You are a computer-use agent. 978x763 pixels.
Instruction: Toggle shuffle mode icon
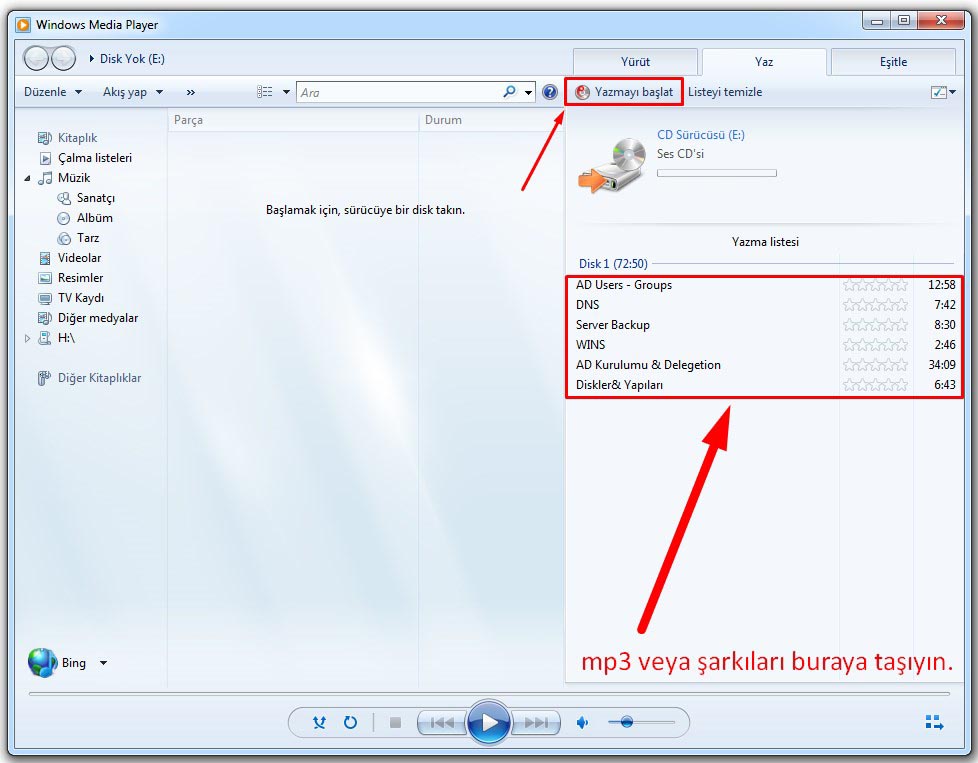point(319,722)
